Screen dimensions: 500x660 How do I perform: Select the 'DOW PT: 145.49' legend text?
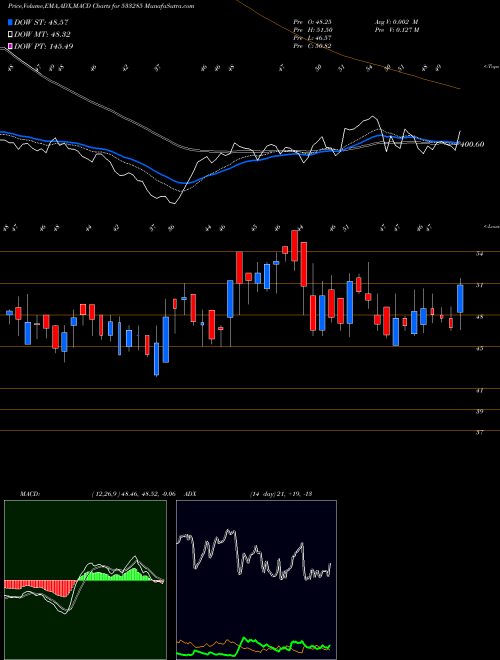tap(44, 46)
